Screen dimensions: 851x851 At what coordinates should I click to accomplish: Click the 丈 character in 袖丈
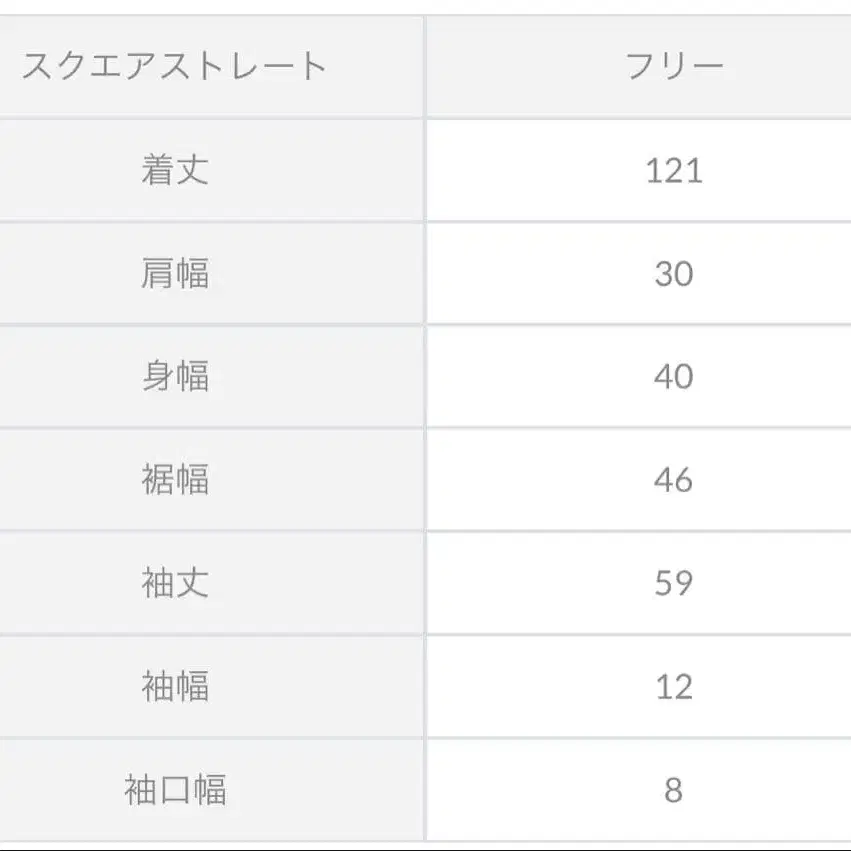(192, 583)
